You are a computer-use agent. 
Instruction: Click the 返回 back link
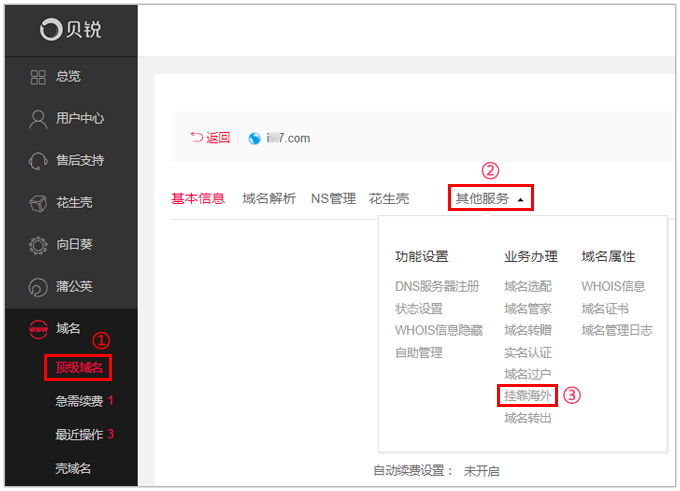[x=210, y=138]
